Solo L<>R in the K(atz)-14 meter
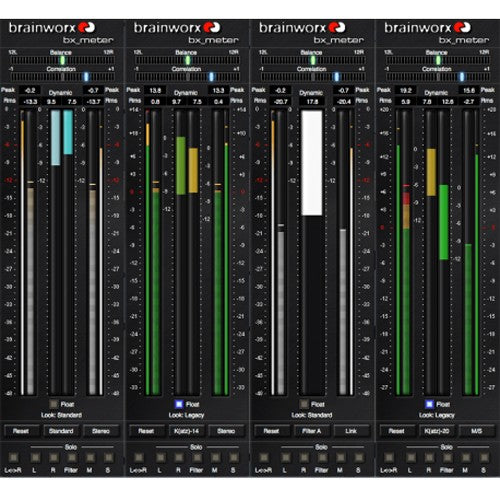This screenshot has width=500, height=500. coord(139,457)
